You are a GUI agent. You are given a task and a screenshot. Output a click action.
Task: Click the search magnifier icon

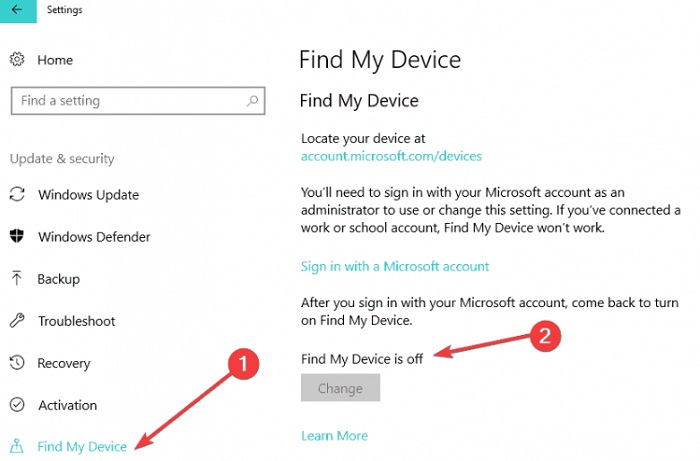coord(252,101)
